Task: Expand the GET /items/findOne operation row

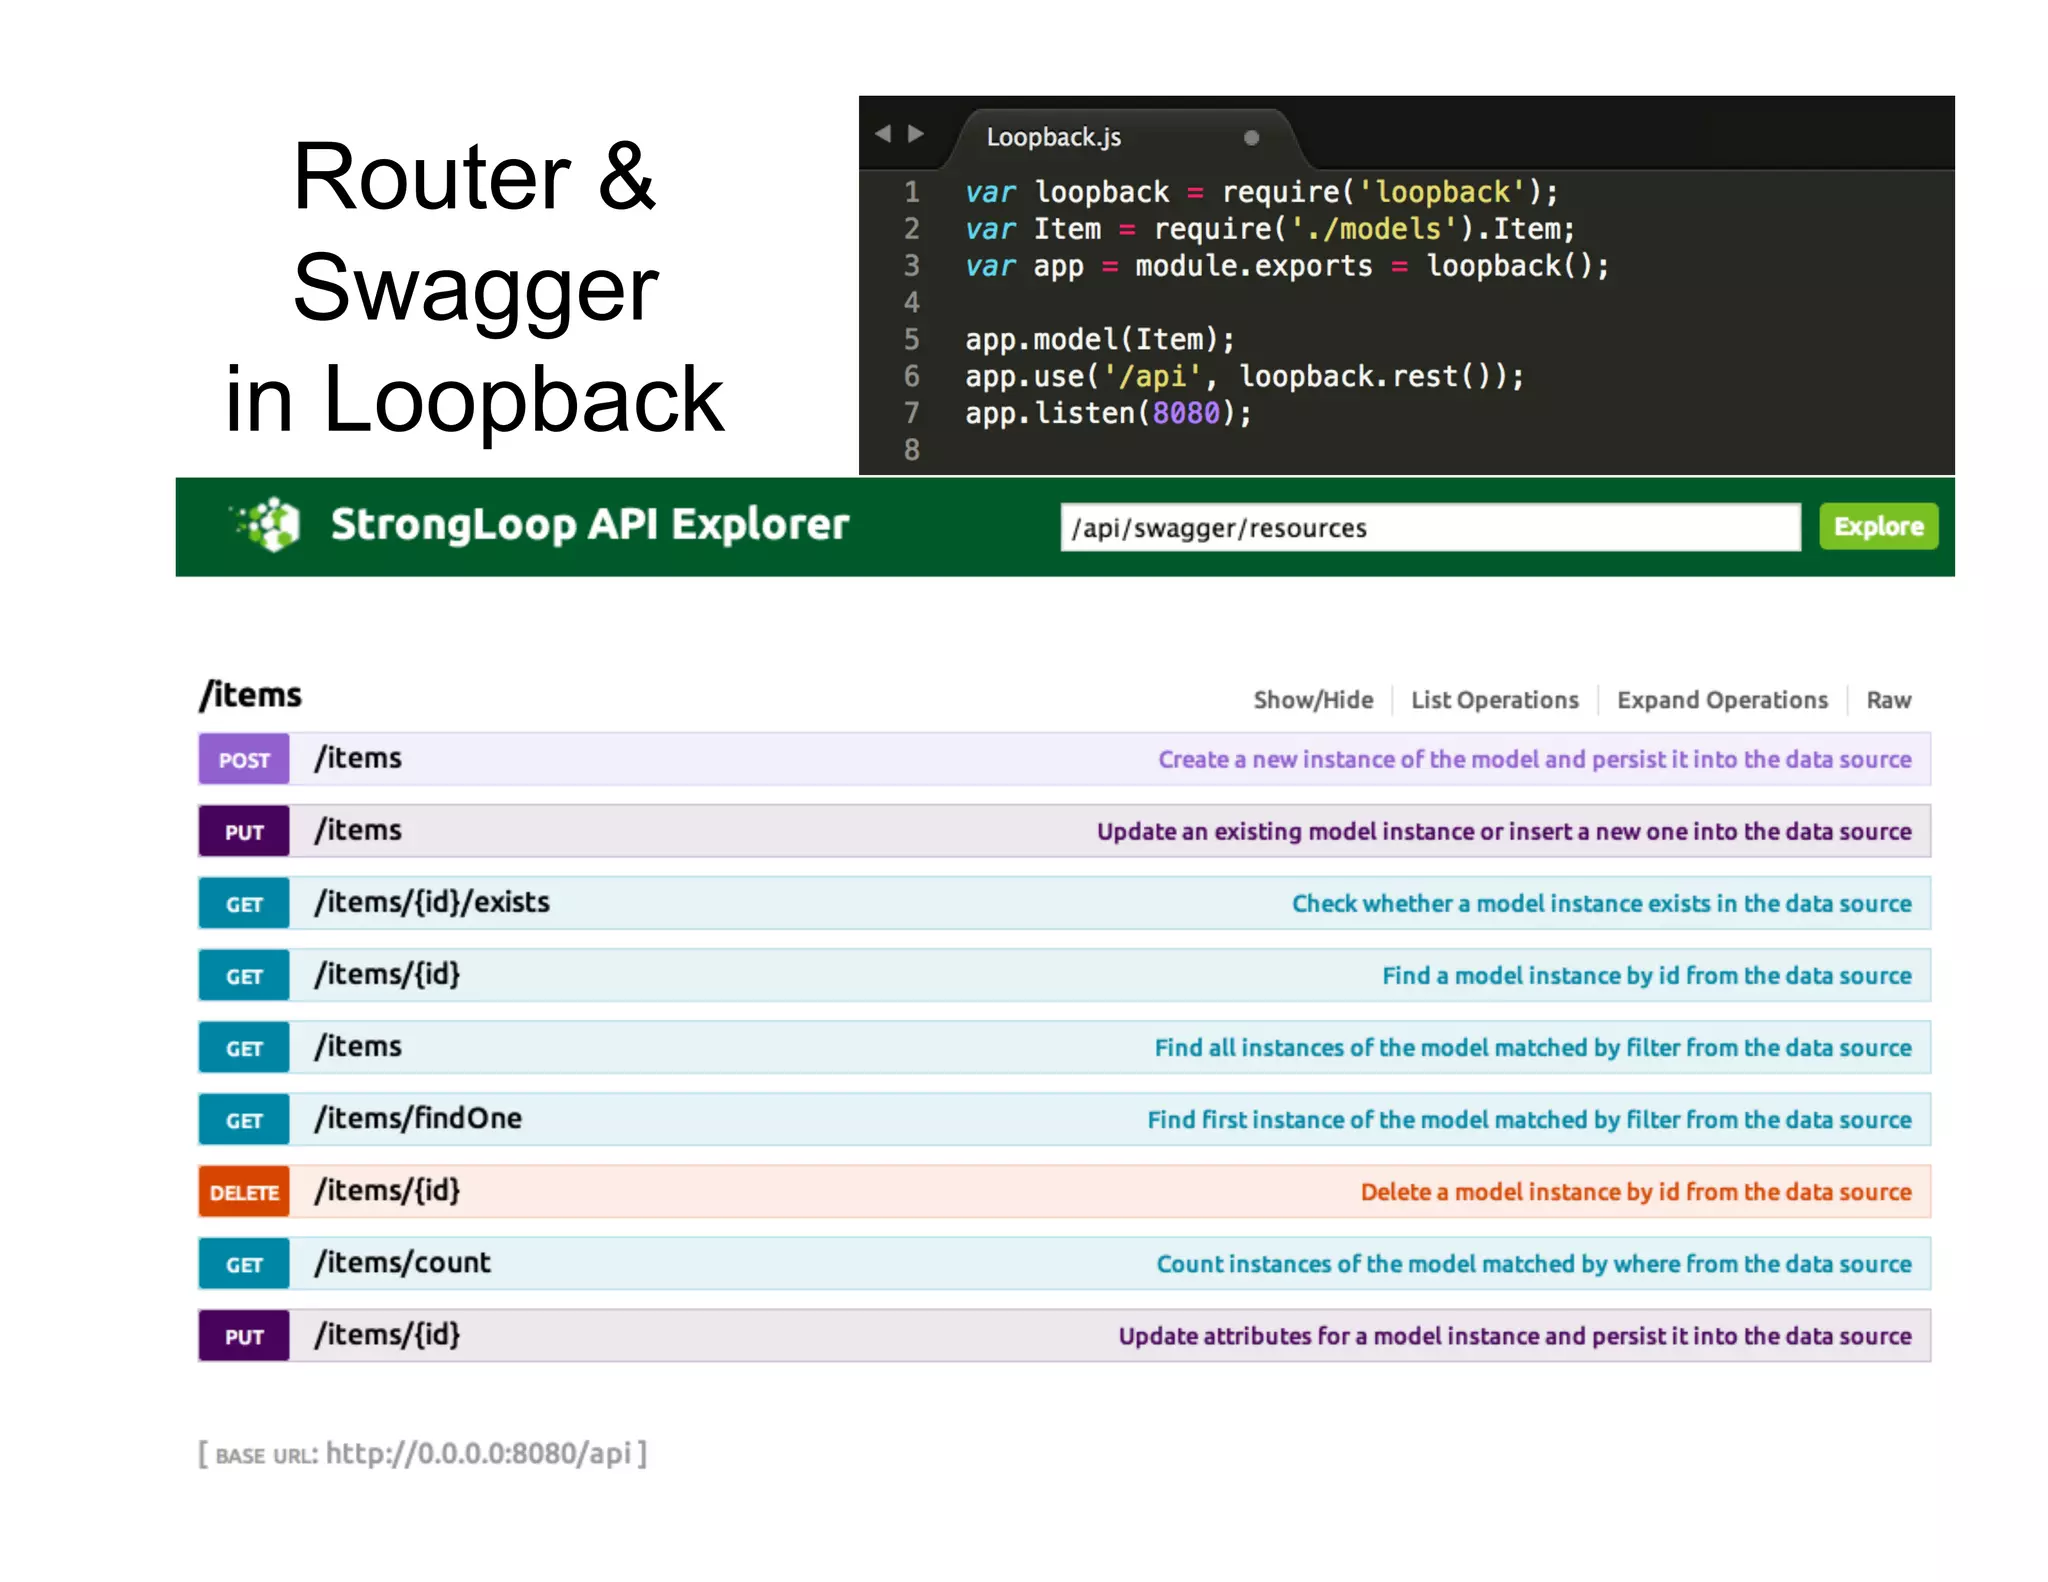Action: pos(418,1118)
